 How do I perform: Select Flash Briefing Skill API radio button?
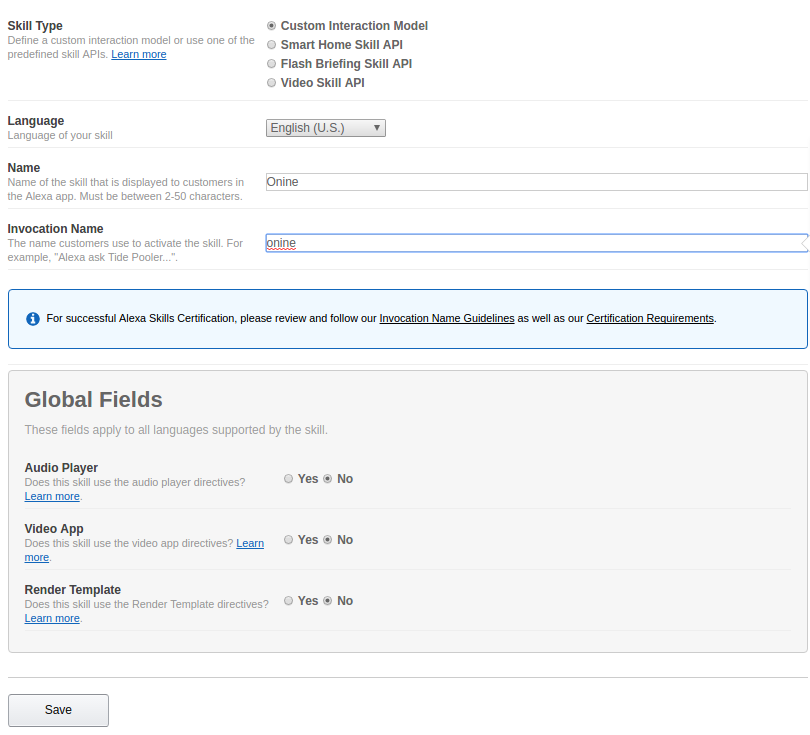272,64
